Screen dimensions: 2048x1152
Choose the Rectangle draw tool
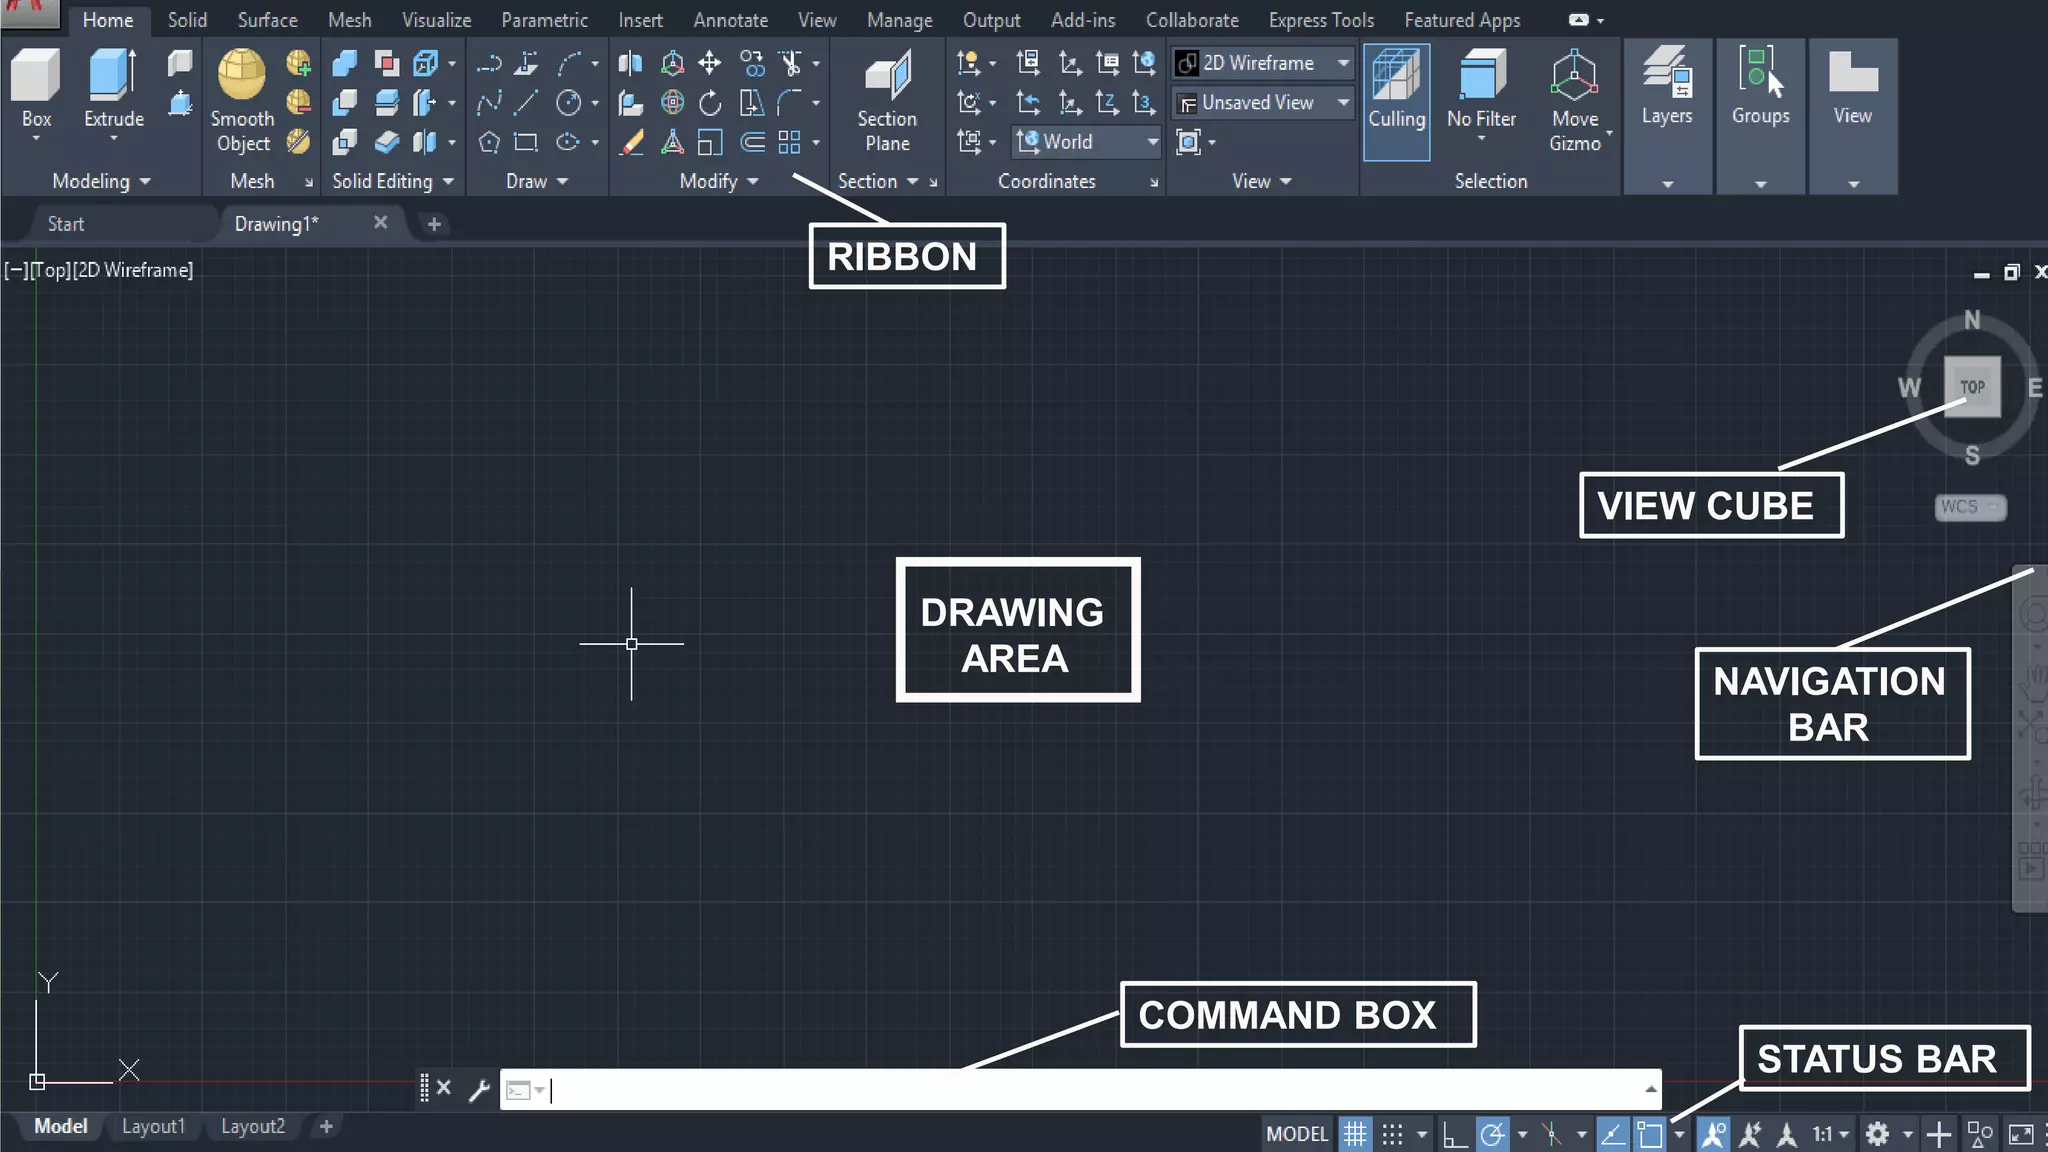point(527,142)
